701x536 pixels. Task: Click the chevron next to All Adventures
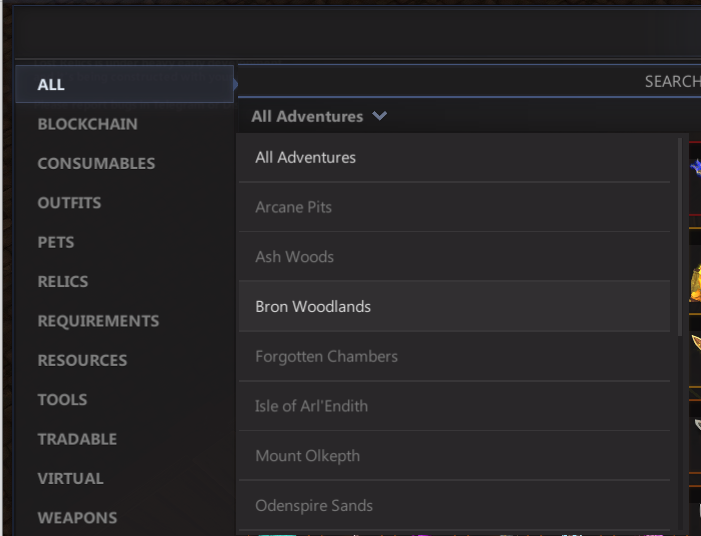(379, 116)
